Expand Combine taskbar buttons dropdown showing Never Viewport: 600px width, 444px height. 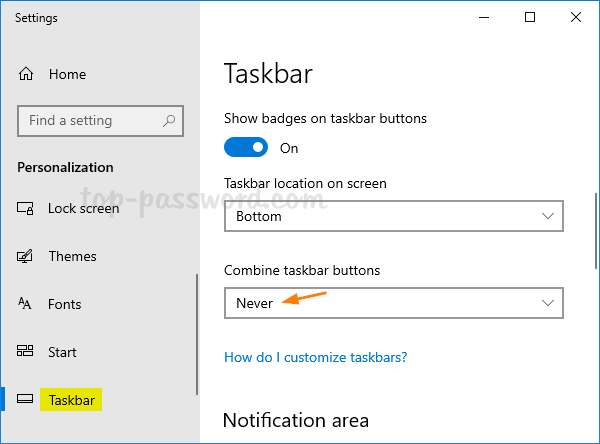pos(393,303)
